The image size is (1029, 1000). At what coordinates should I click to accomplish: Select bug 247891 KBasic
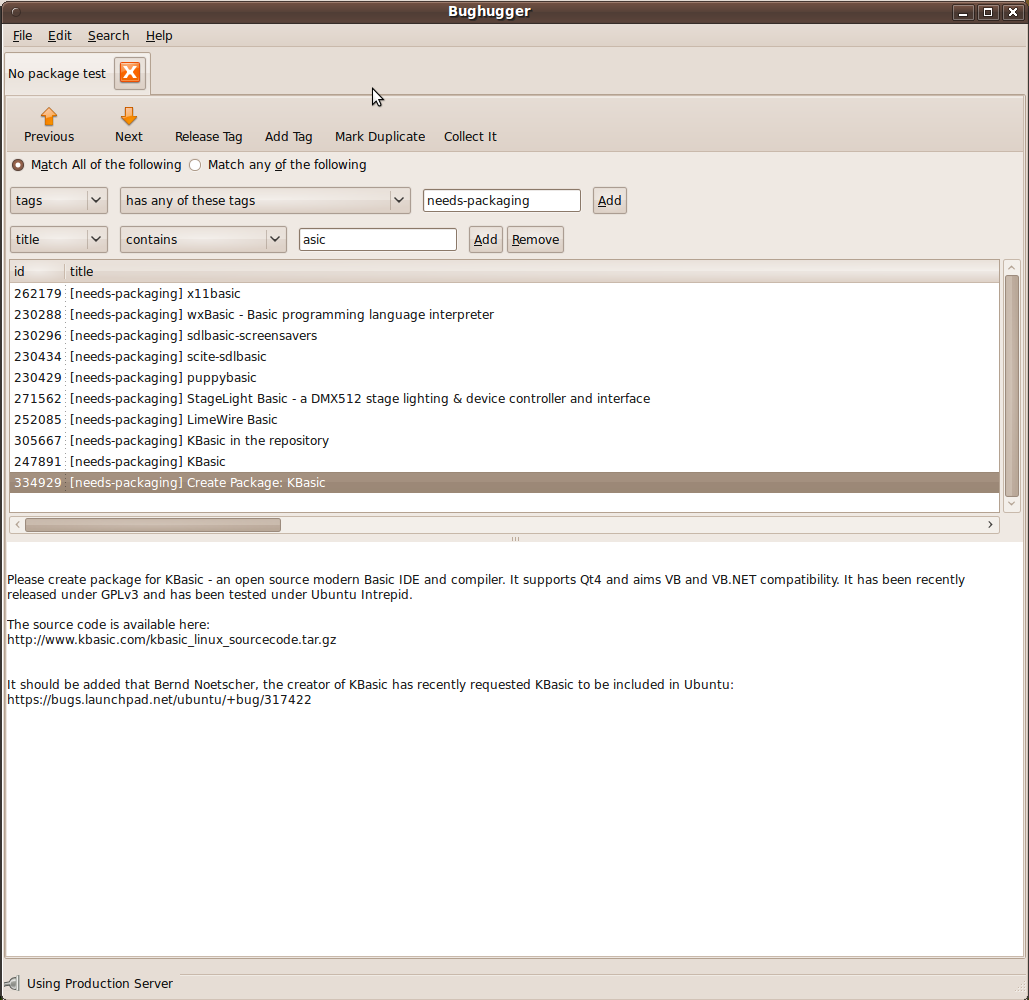[x=505, y=461]
